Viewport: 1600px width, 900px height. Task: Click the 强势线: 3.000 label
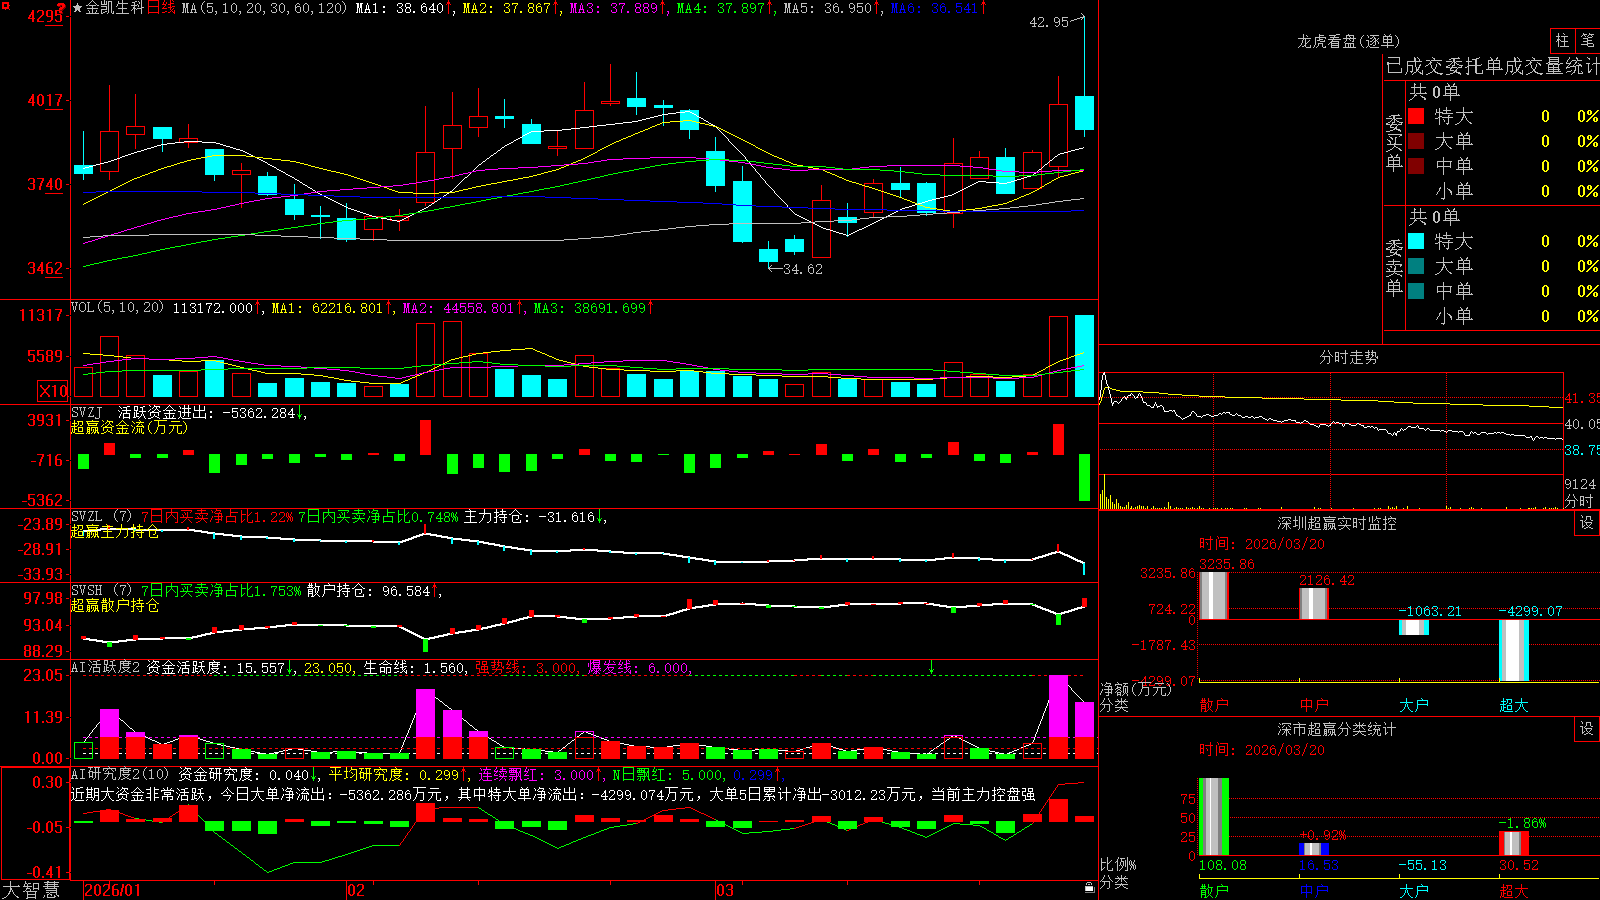pyautogui.click(x=526, y=667)
